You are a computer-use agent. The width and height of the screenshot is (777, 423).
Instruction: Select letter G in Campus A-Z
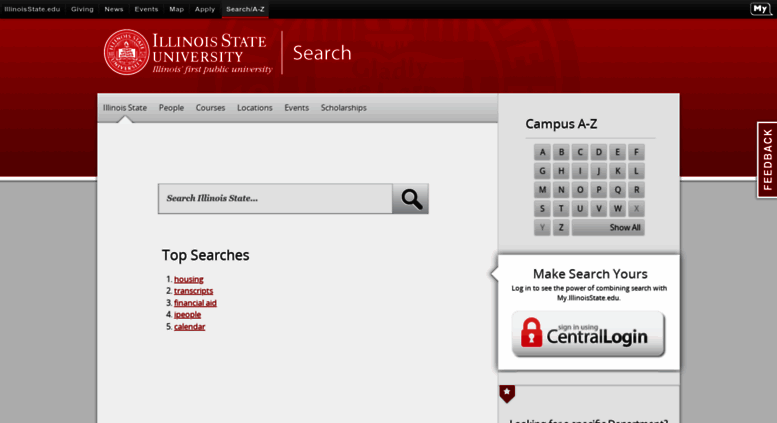pyautogui.click(x=542, y=171)
